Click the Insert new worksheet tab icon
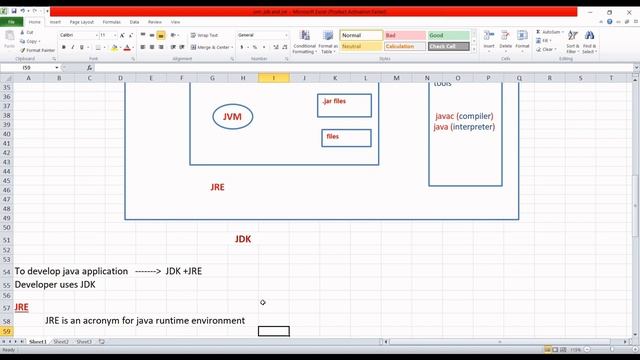 click(102, 342)
